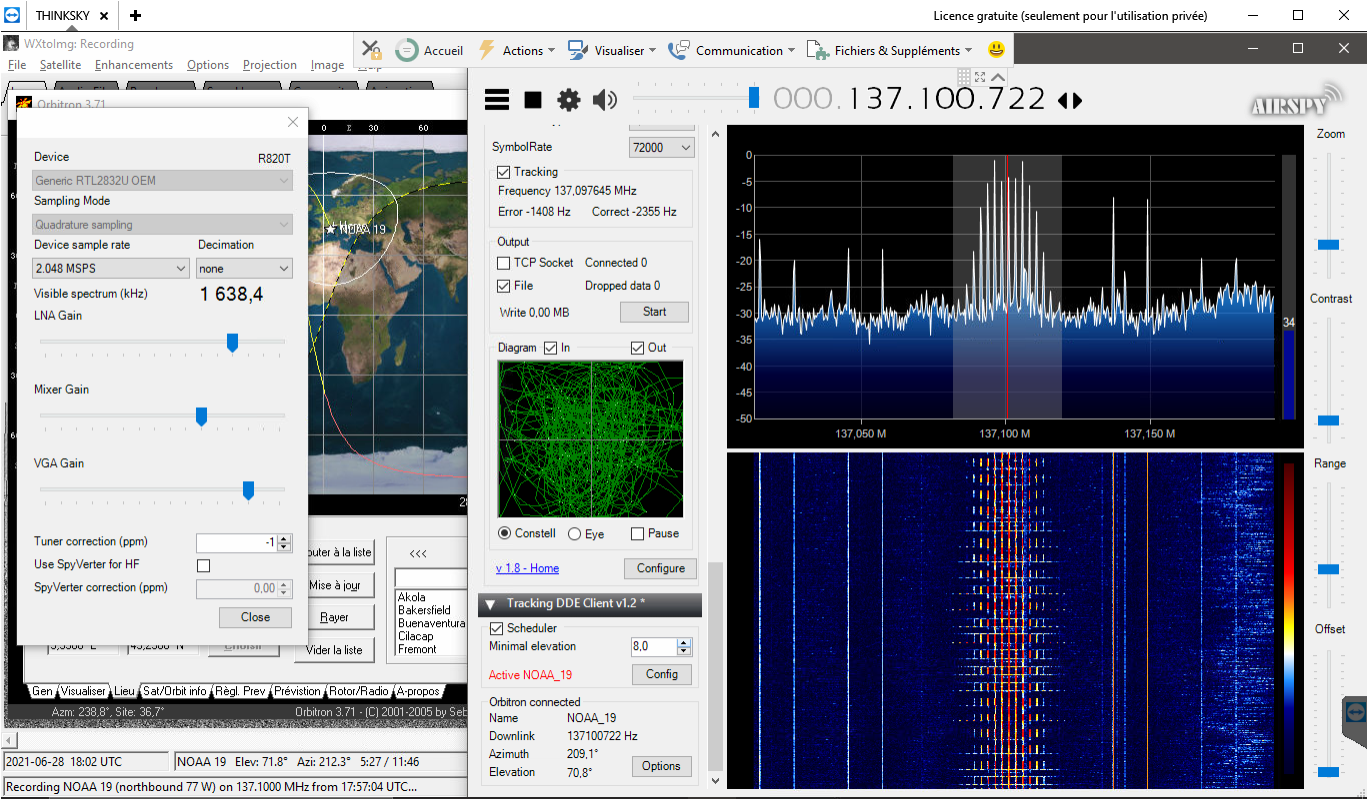Screen dimensions: 1368x800
Task: Open the SymbolRate 72000 dropdown
Action: (x=661, y=147)
